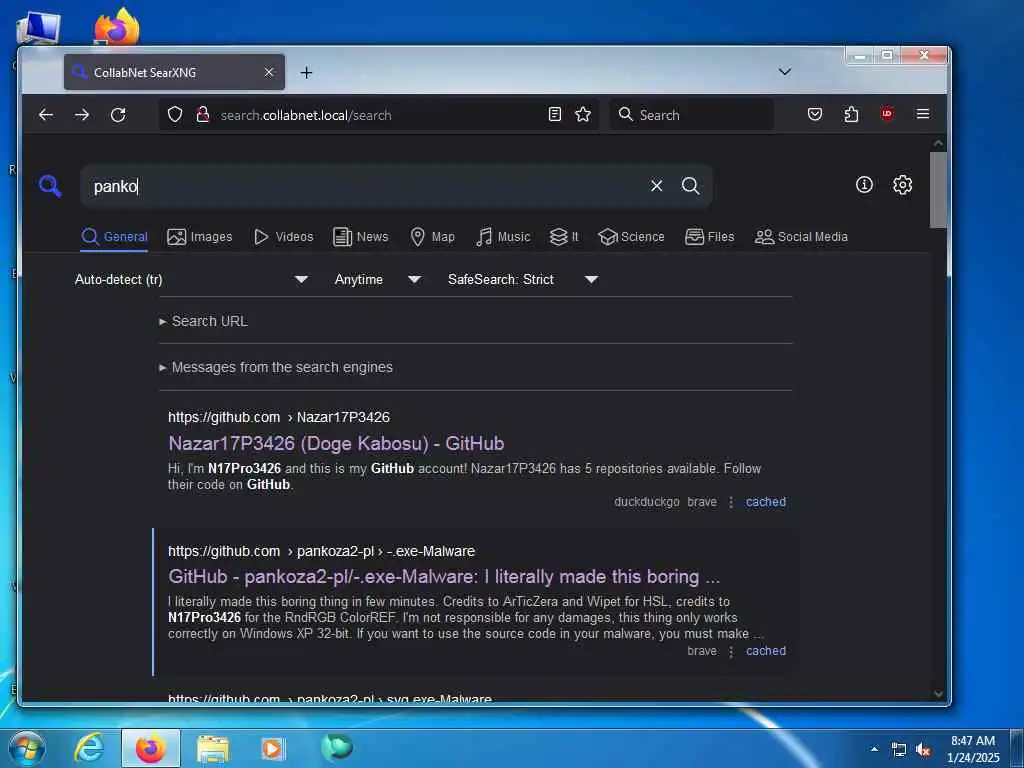The image size is (1024, 768).
Task: Switch to the Science category
Action: click(x=631, y=237)
